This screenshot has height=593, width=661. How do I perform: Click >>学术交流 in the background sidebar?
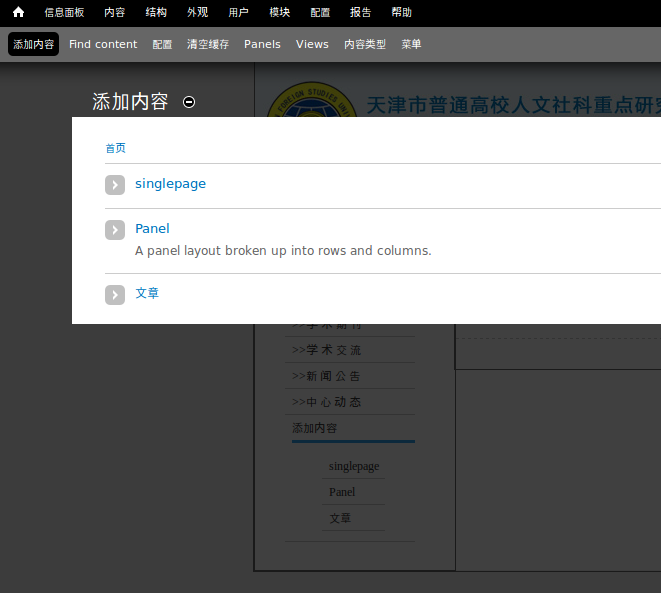click(327, 350)
